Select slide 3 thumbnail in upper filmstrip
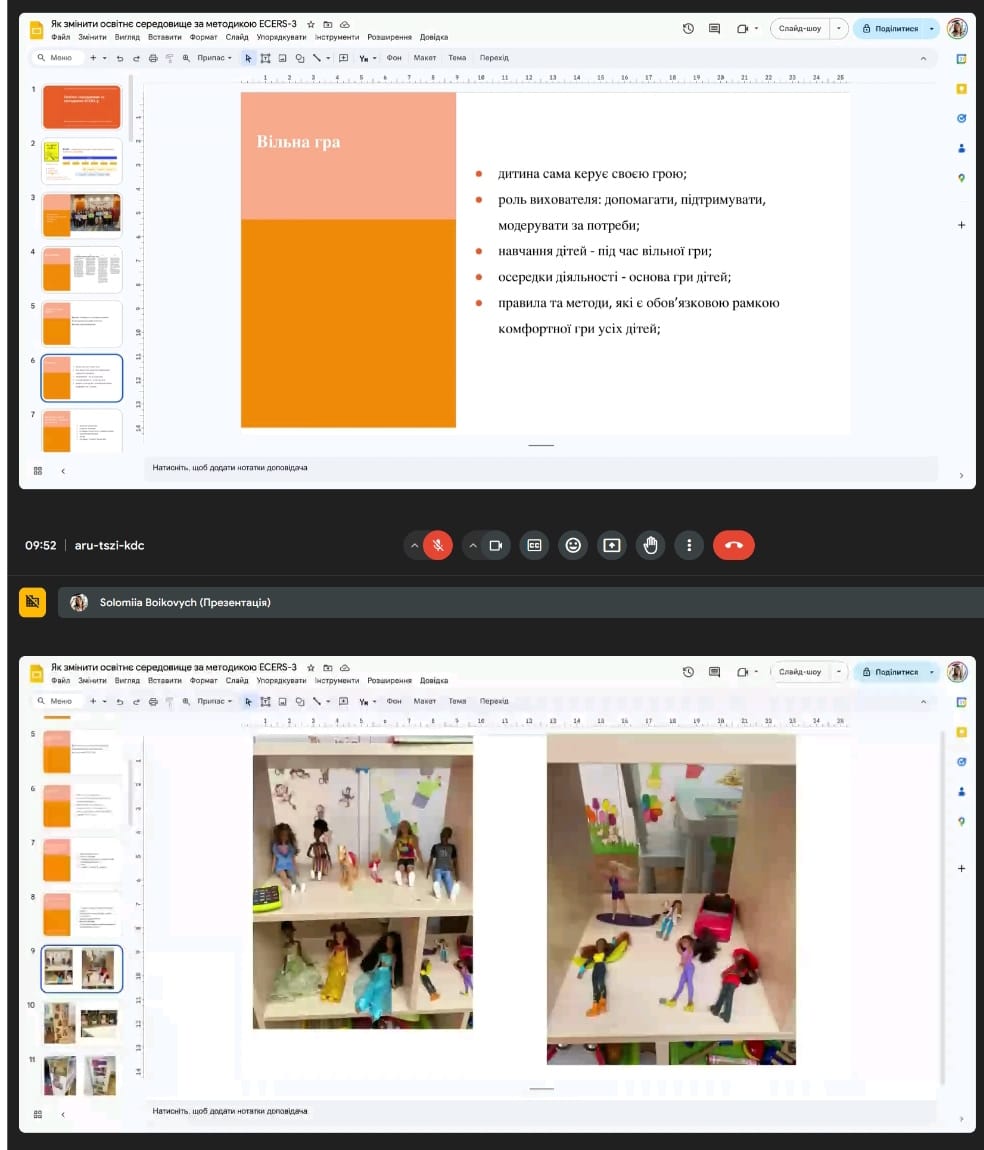The width and height of the screenshot is (984, 1150). coord(81,215)
